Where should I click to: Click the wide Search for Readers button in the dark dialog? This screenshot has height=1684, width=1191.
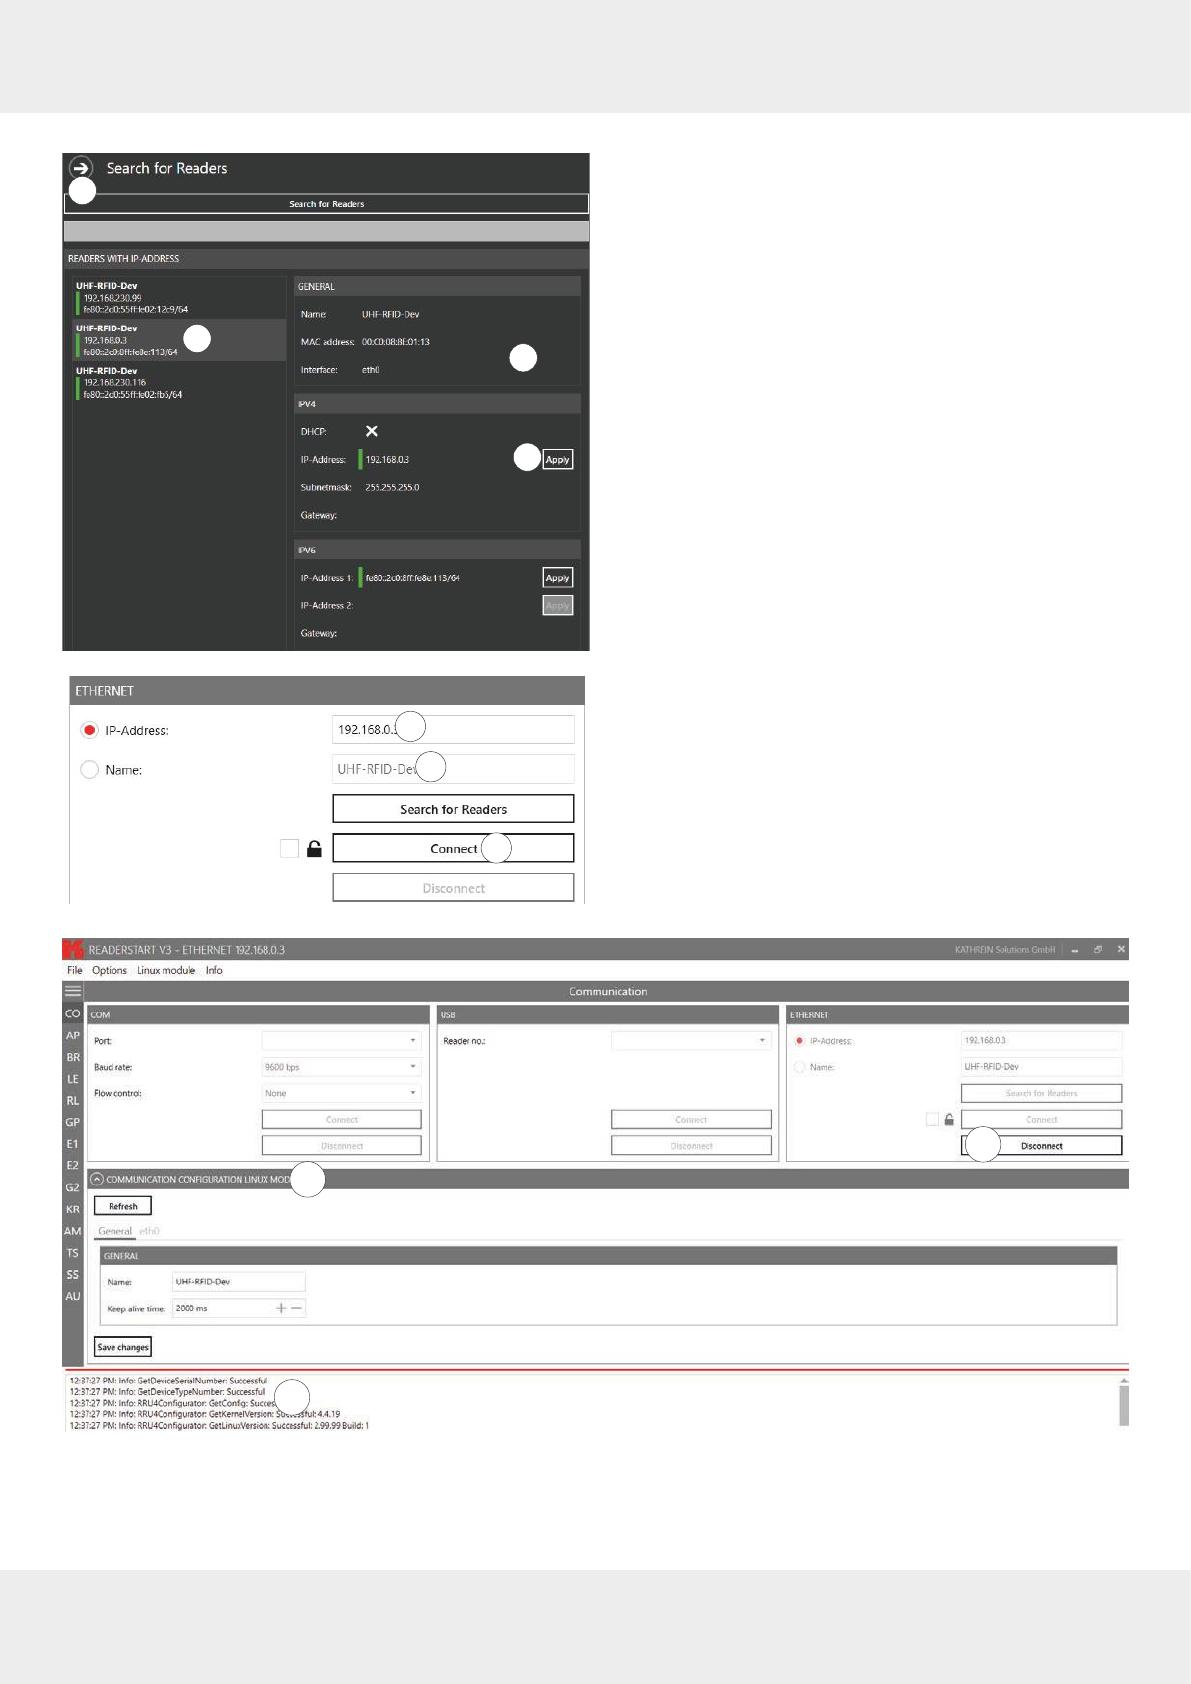(327, 203)
